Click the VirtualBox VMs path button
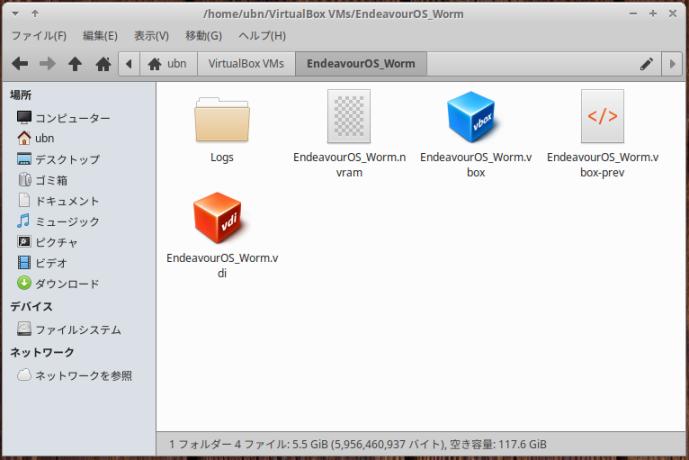Image resolution: width=689 pixels, height=460 pixels. 246,64
